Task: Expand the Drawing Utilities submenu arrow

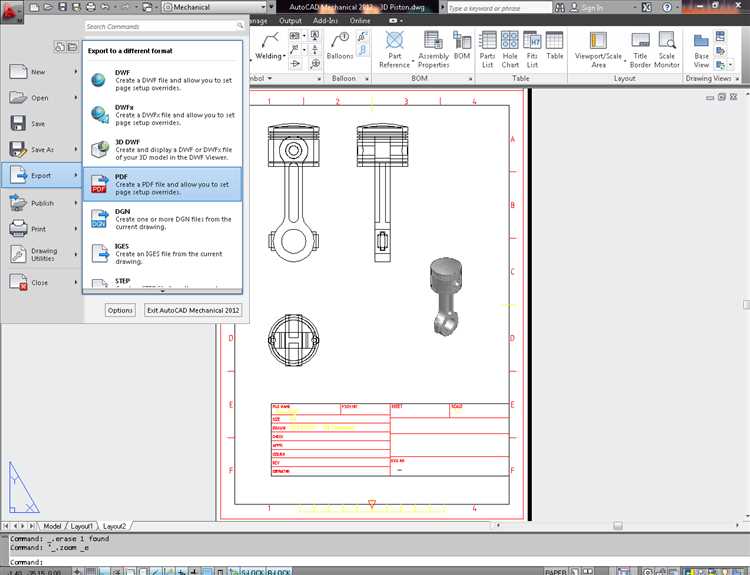Action: click(76, 254)
